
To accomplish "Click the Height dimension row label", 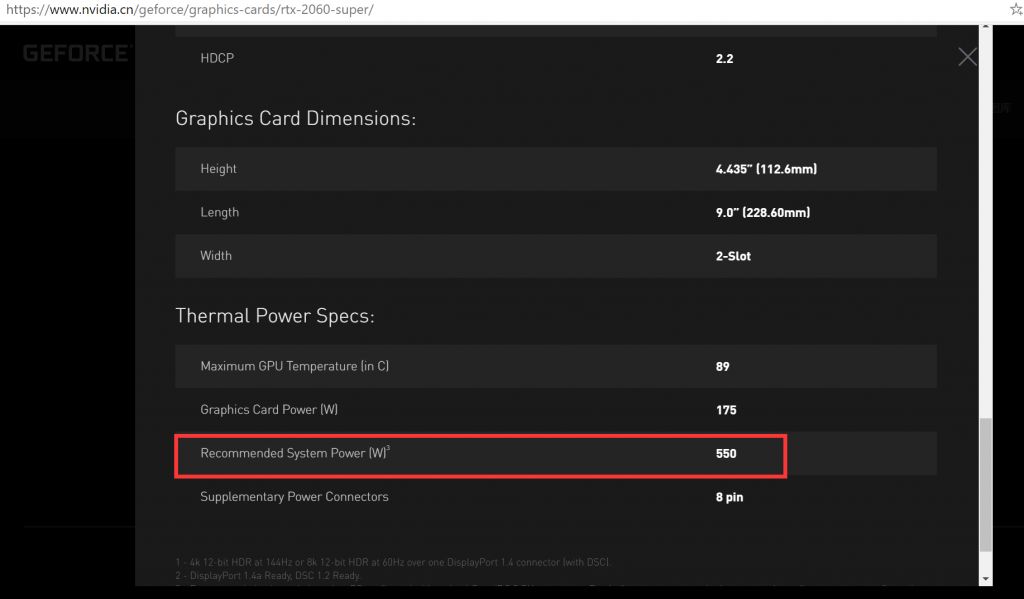I will coord(218,169).
